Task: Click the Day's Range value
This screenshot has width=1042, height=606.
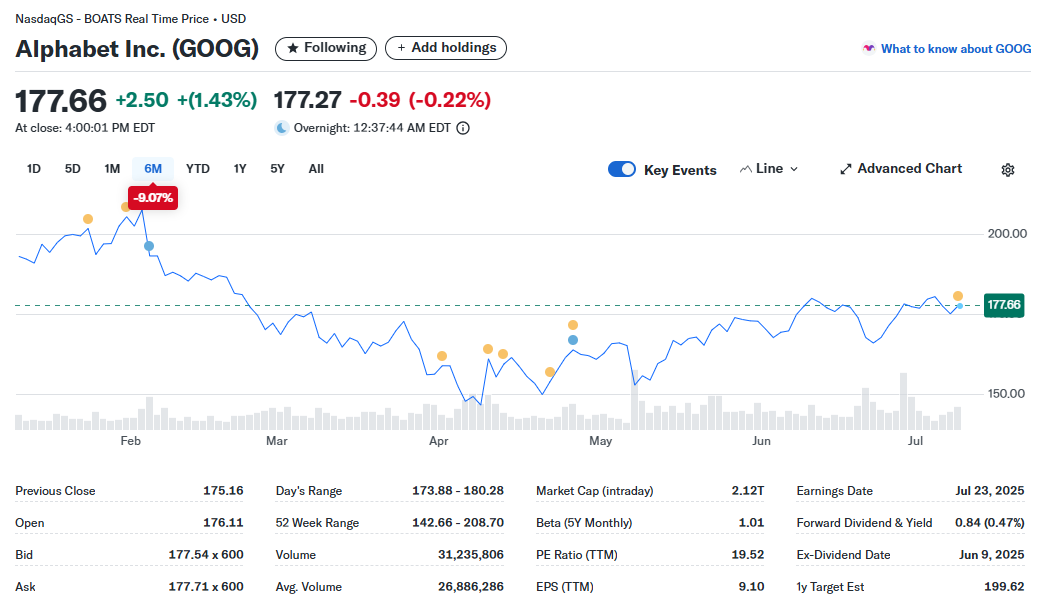Action: tap(458, 490)
